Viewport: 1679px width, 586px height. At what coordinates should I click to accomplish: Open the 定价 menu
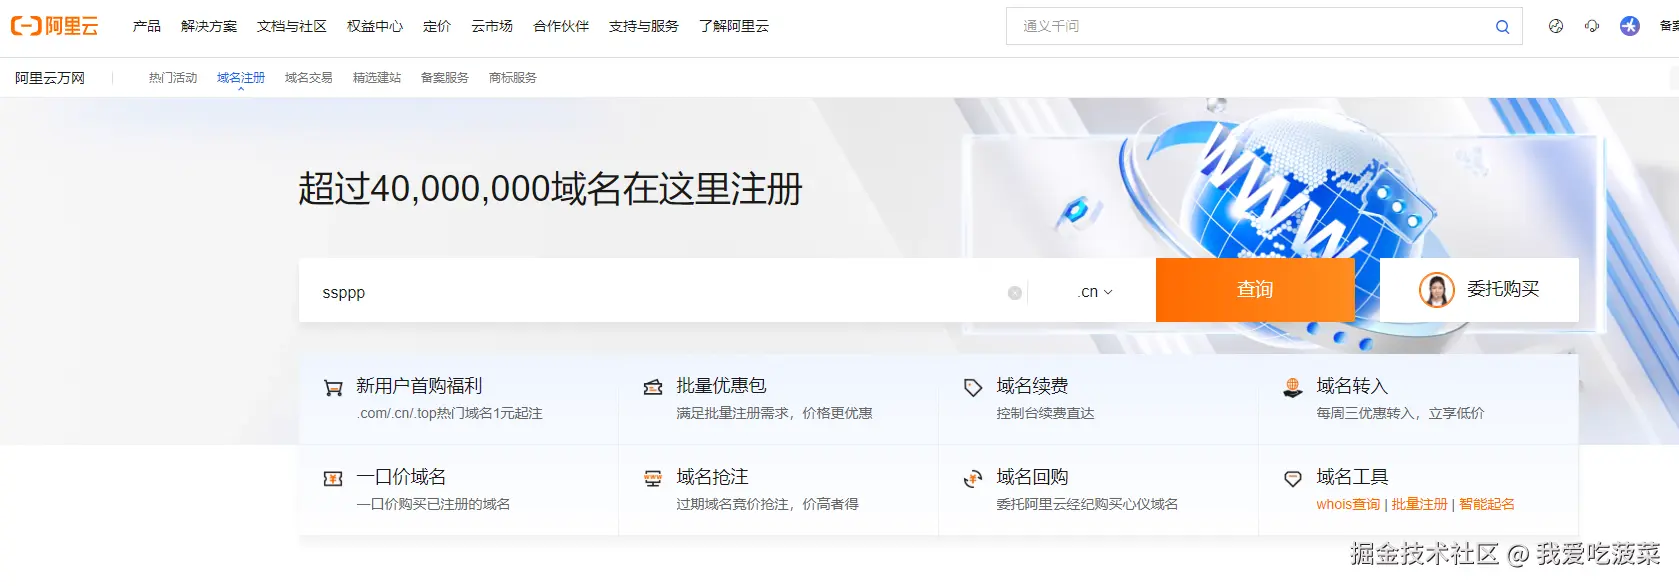[x=437, y=26]
